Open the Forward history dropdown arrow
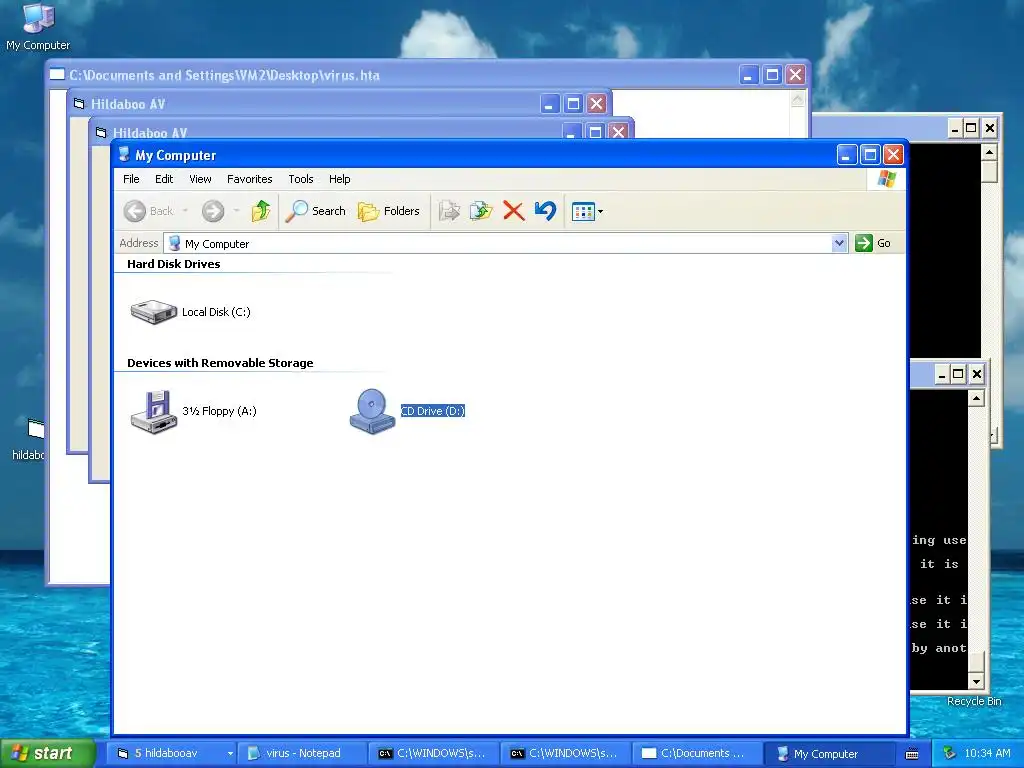 coord(236,211)
